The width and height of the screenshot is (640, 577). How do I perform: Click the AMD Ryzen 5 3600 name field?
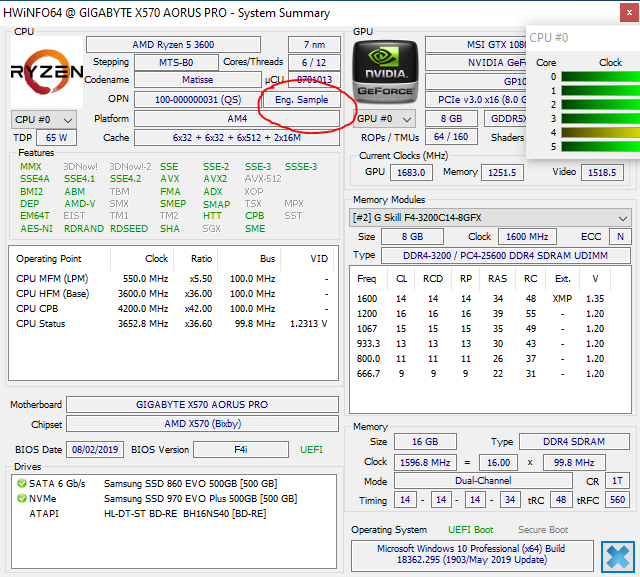pos(173,44)
